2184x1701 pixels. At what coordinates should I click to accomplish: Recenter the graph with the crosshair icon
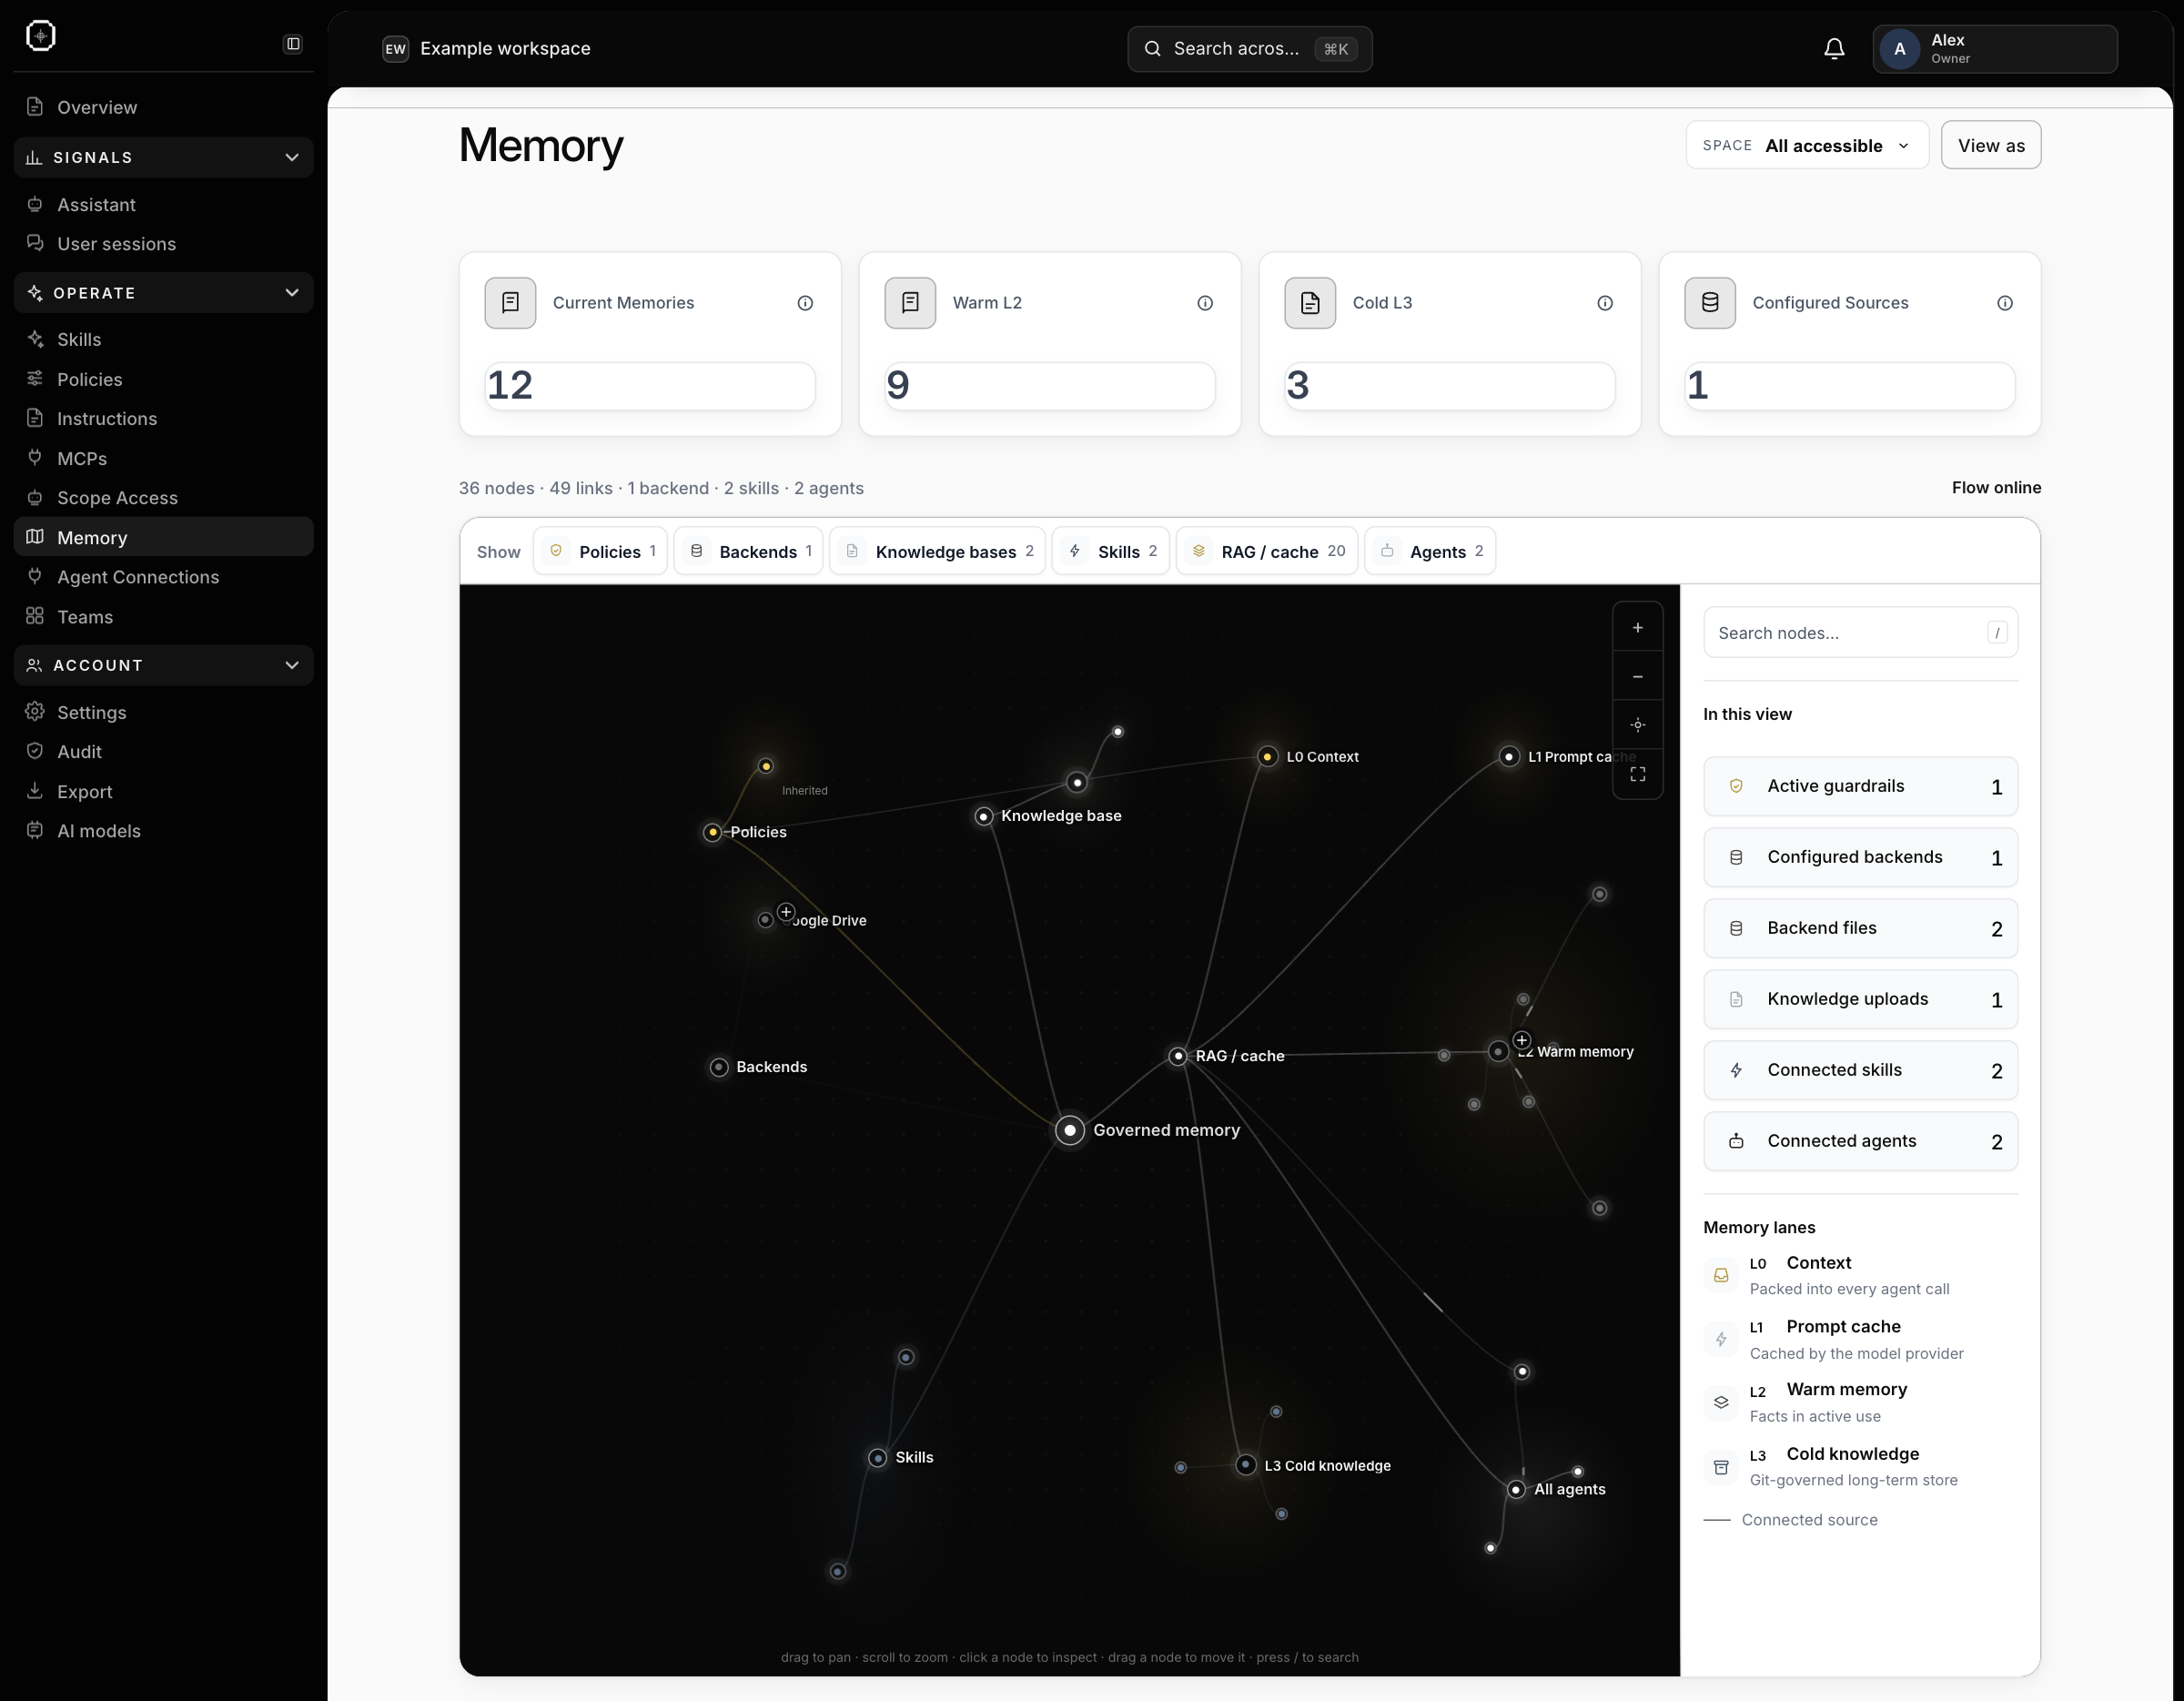[x=1637, y=725]
